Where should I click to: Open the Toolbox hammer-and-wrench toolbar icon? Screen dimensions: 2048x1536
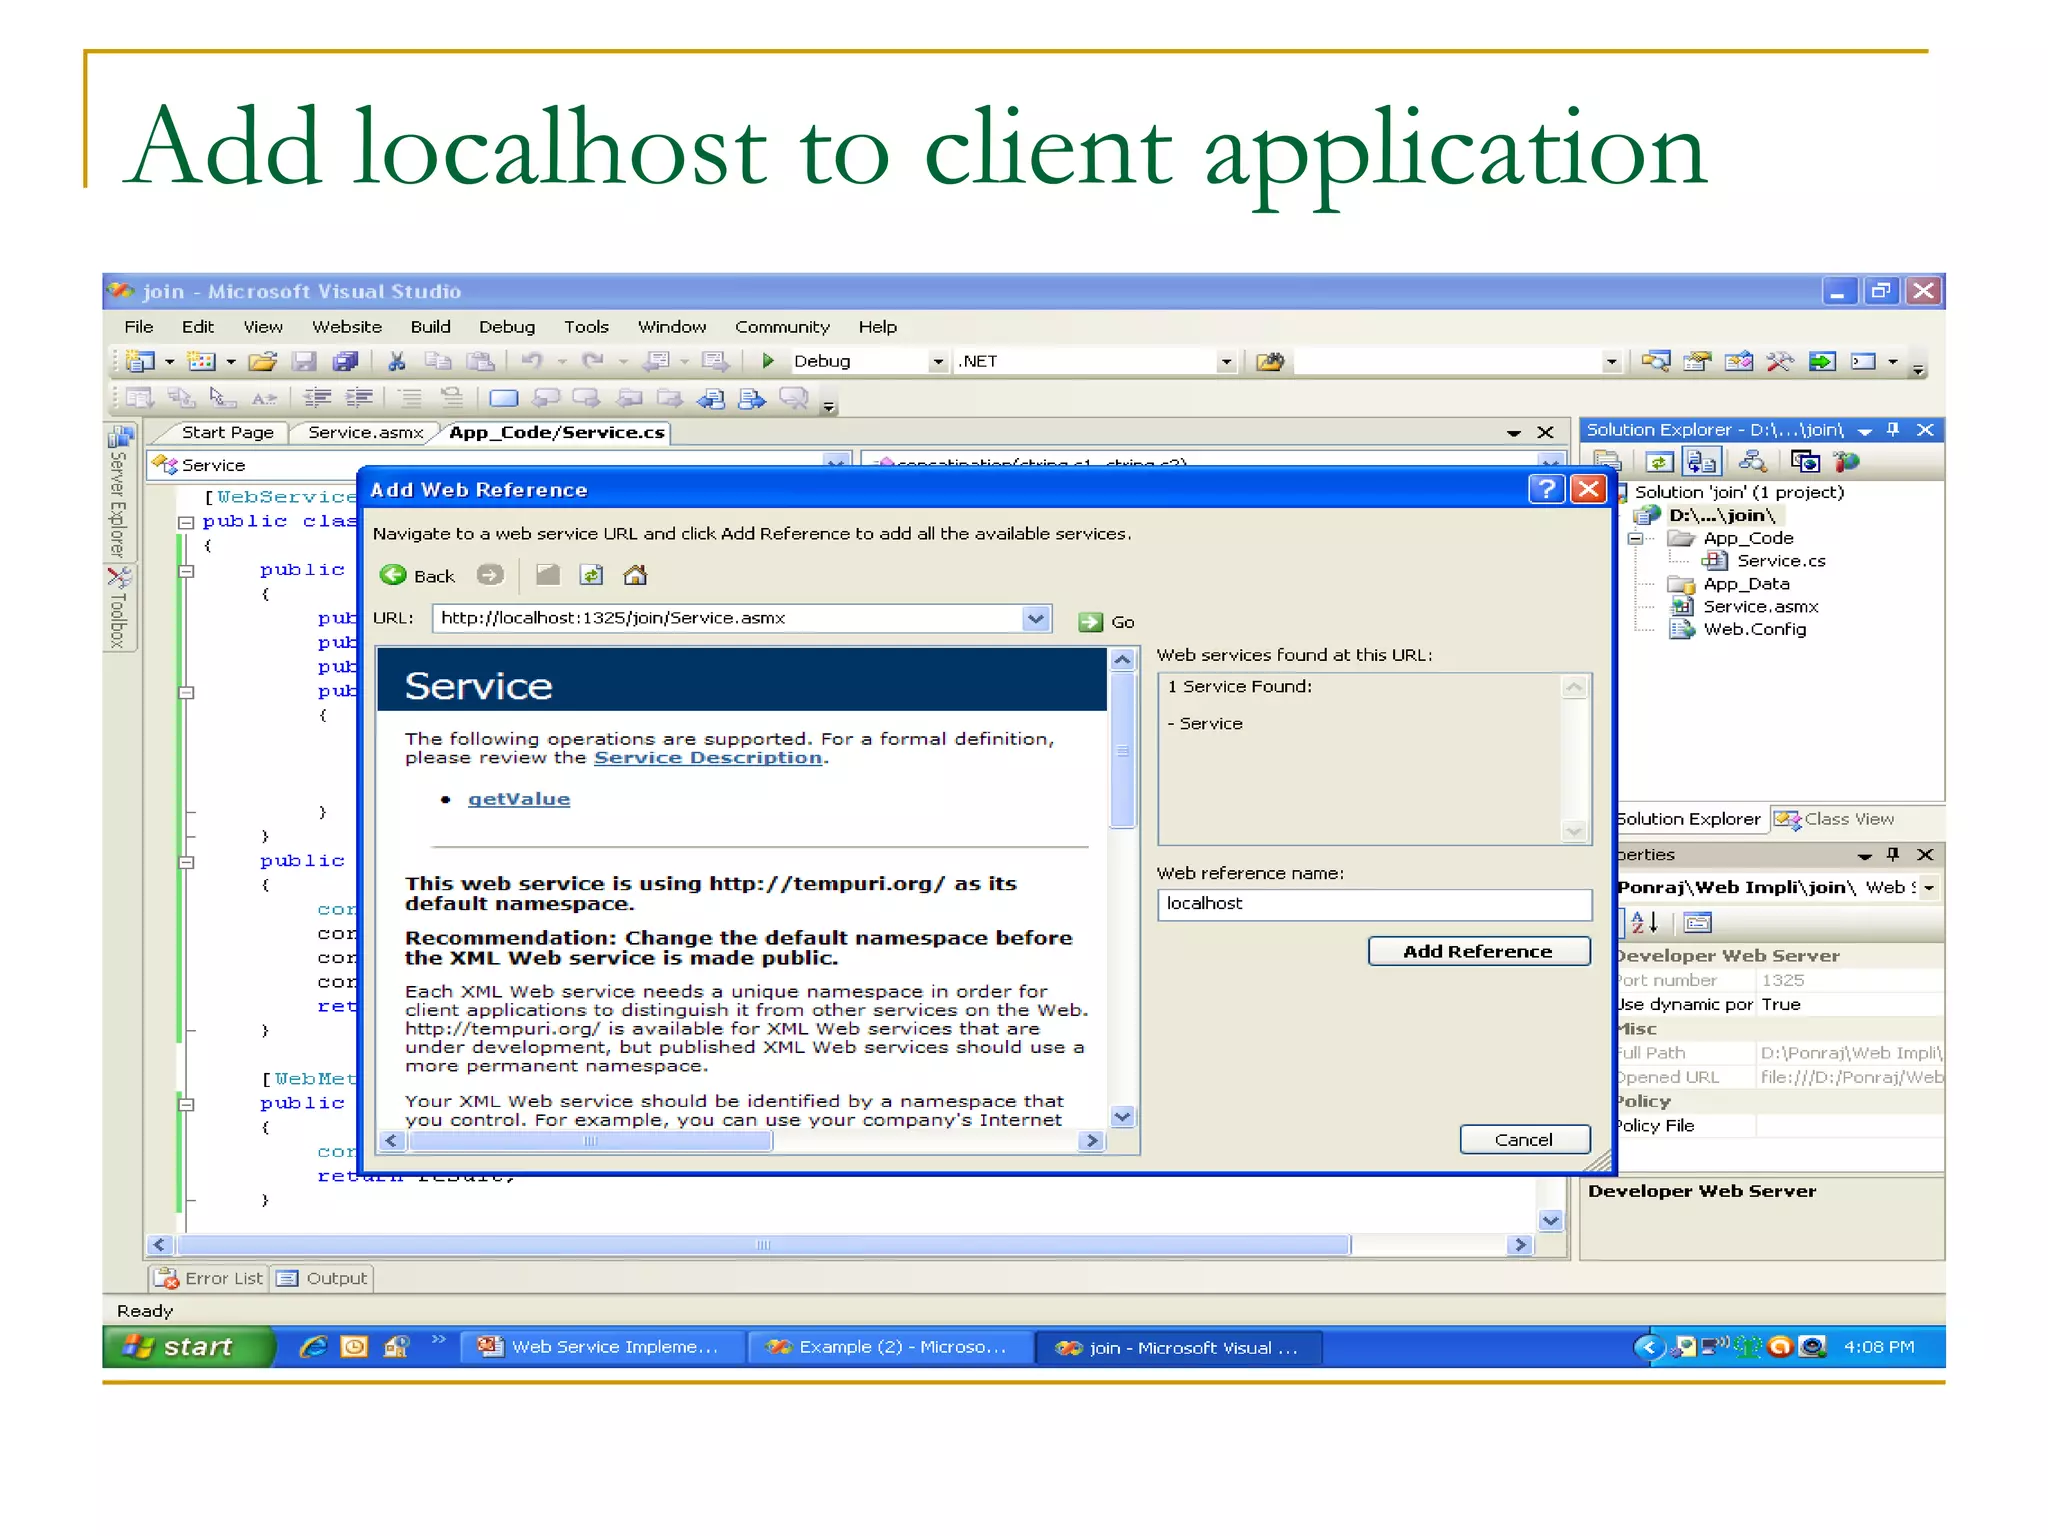point(1779,361)
